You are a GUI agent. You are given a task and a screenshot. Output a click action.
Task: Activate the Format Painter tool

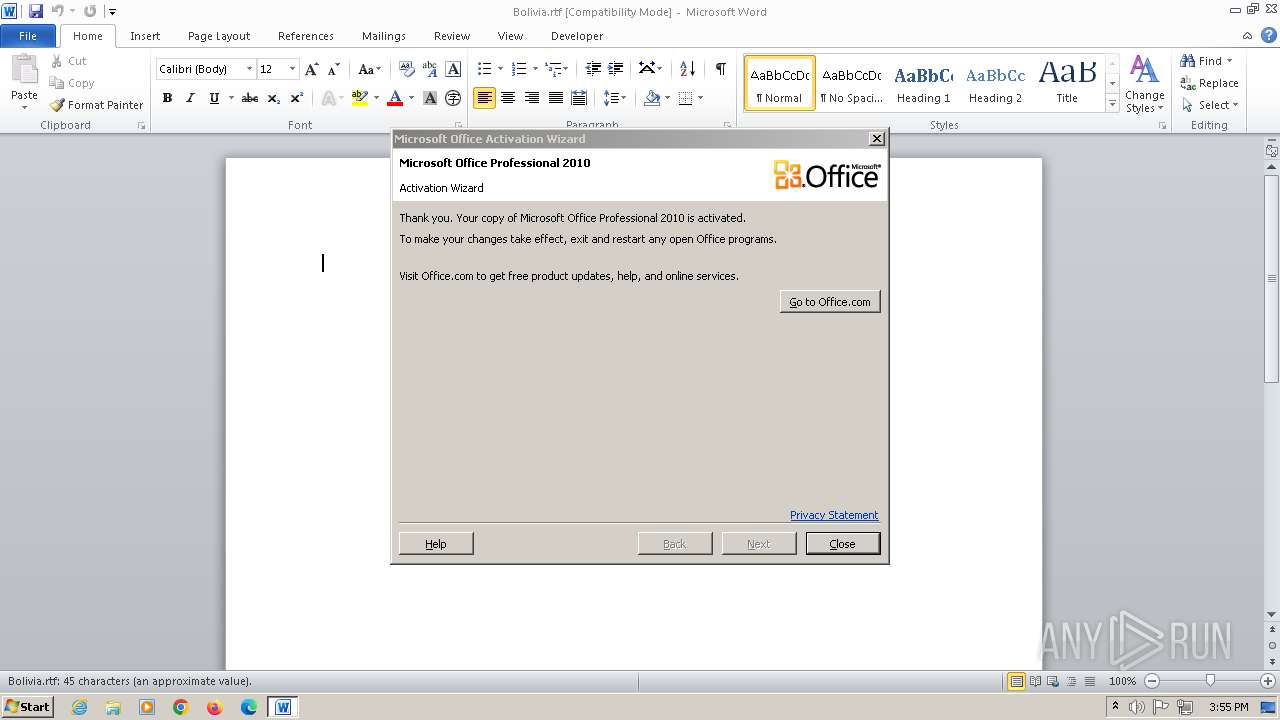point(96,105)
